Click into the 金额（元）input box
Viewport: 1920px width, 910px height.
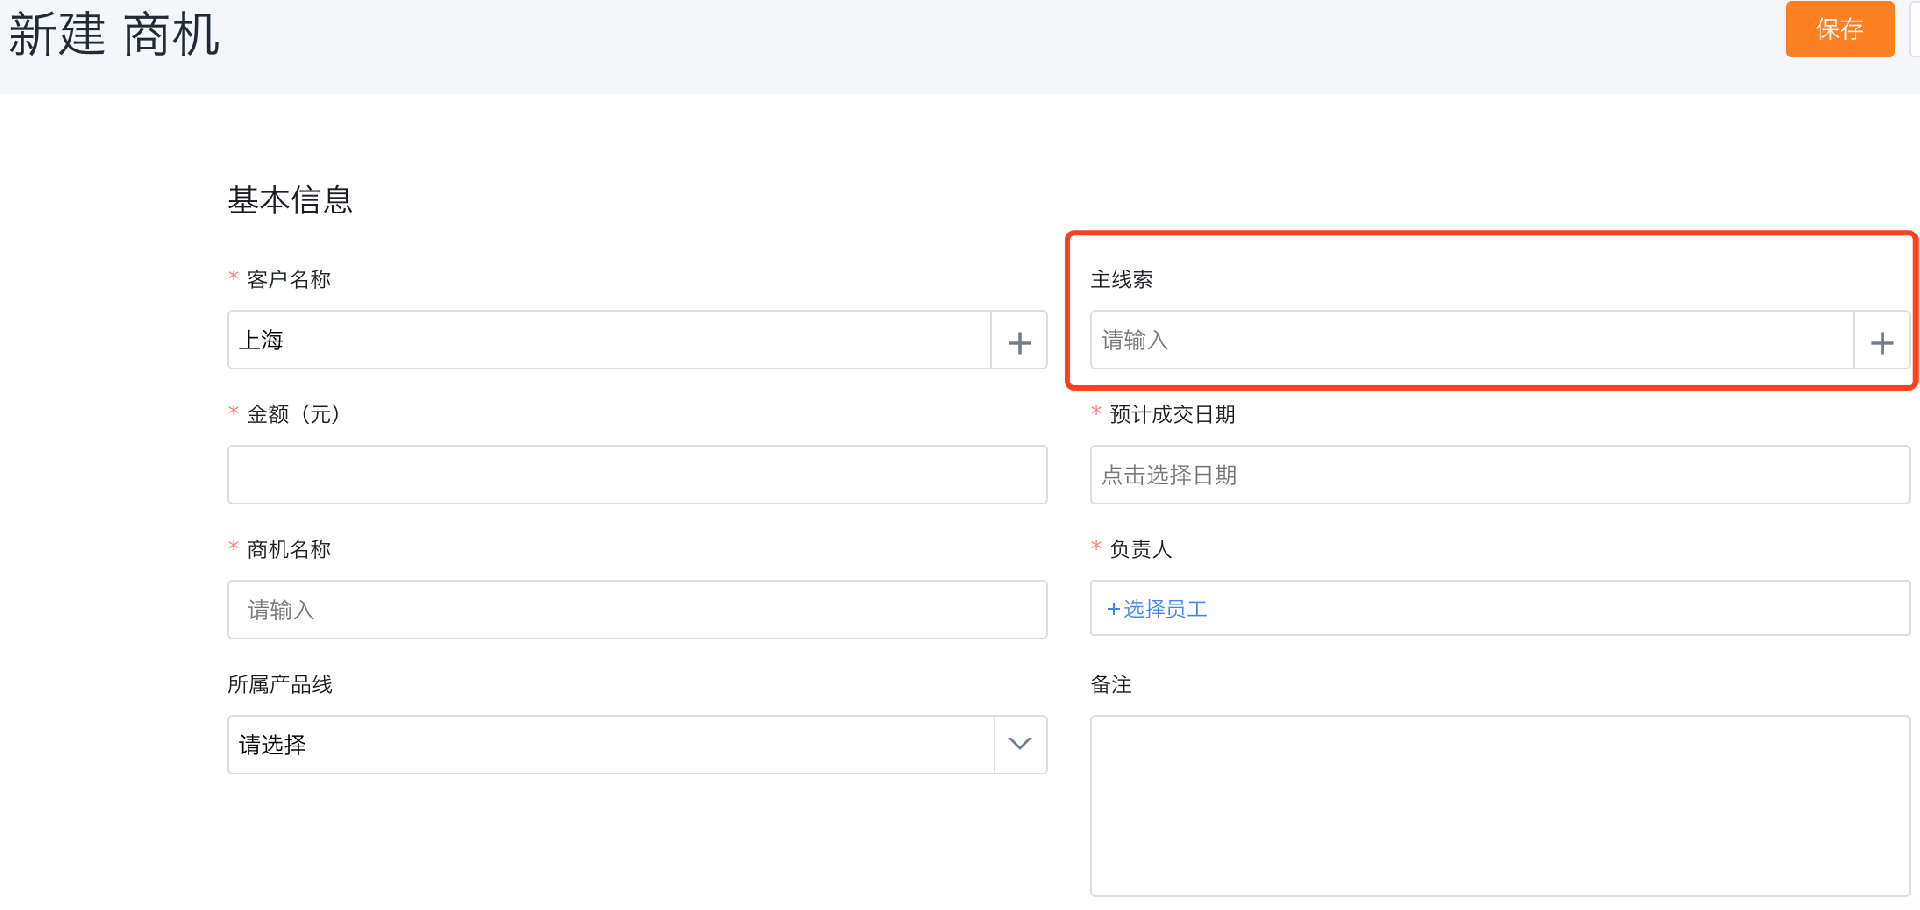click(637, 475)
